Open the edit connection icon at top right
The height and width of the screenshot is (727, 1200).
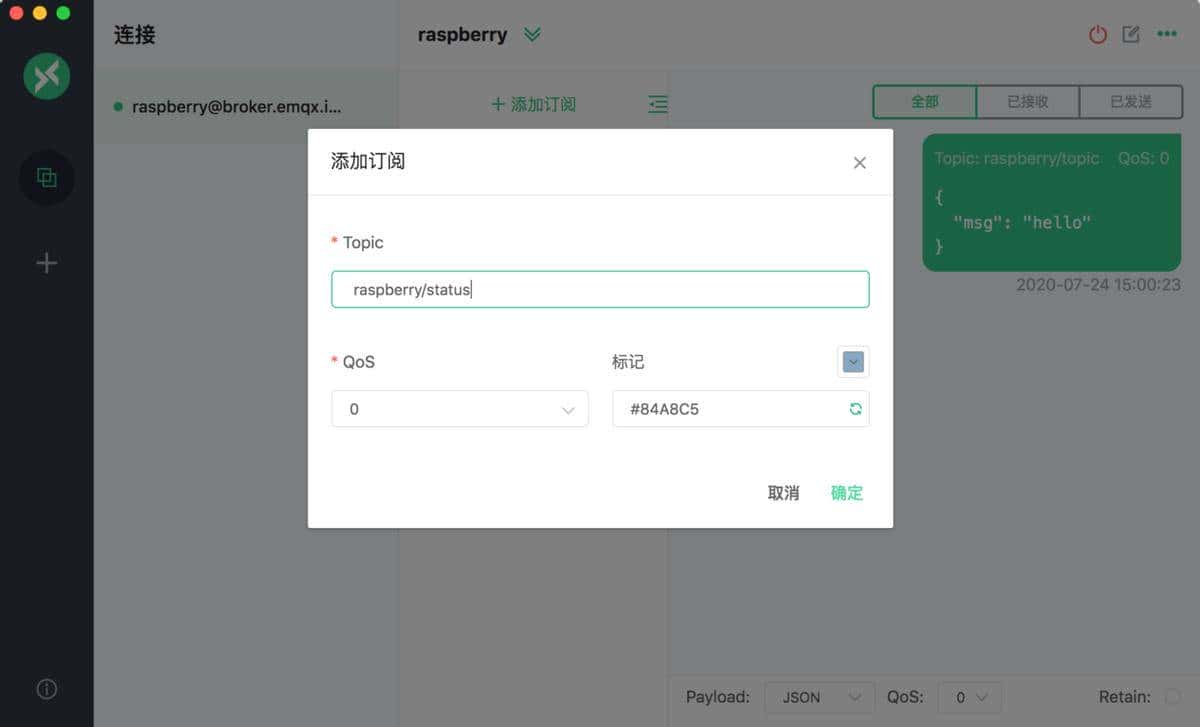[1131, 33]
